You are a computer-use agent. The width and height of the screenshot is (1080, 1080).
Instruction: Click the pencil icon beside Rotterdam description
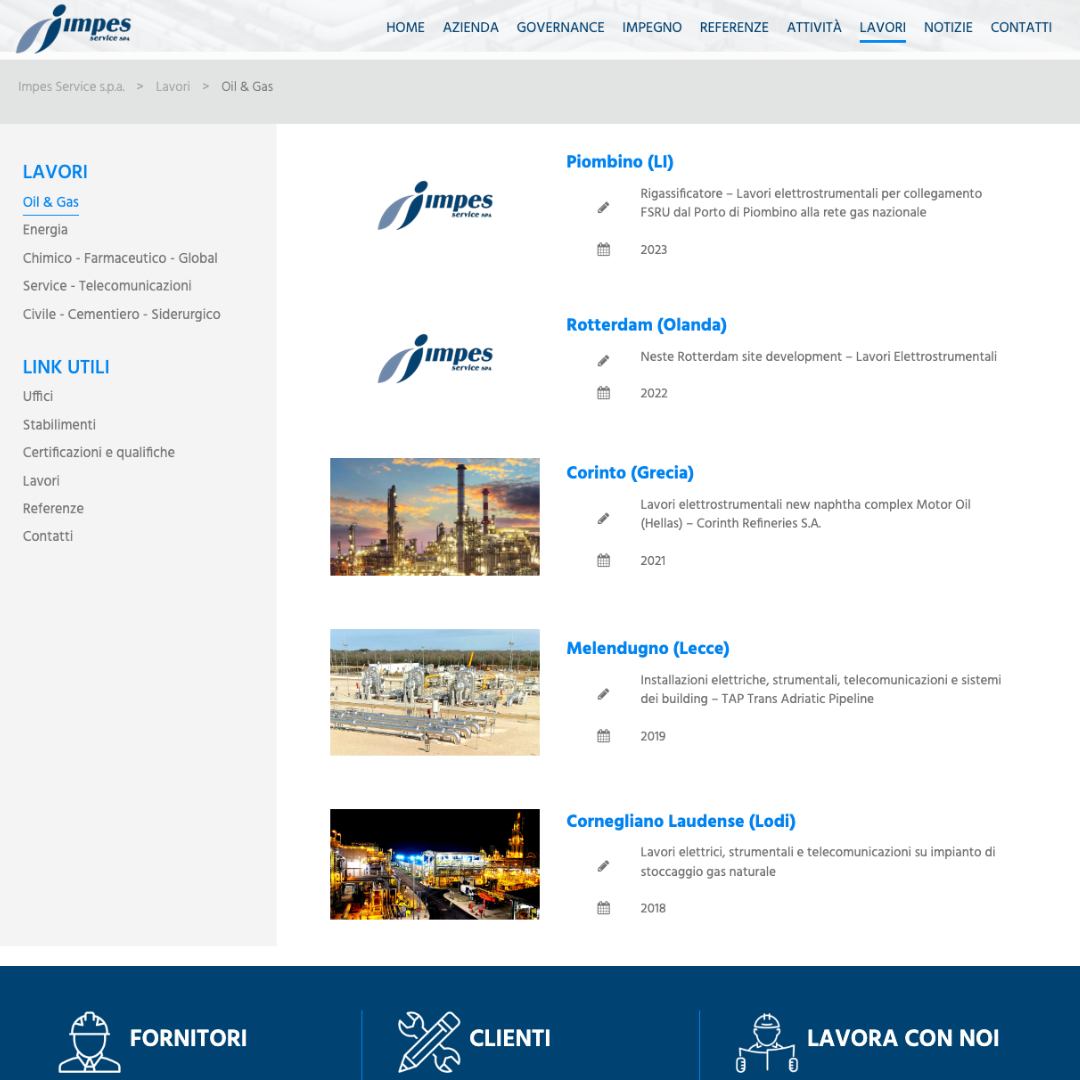tap(603, 360)
